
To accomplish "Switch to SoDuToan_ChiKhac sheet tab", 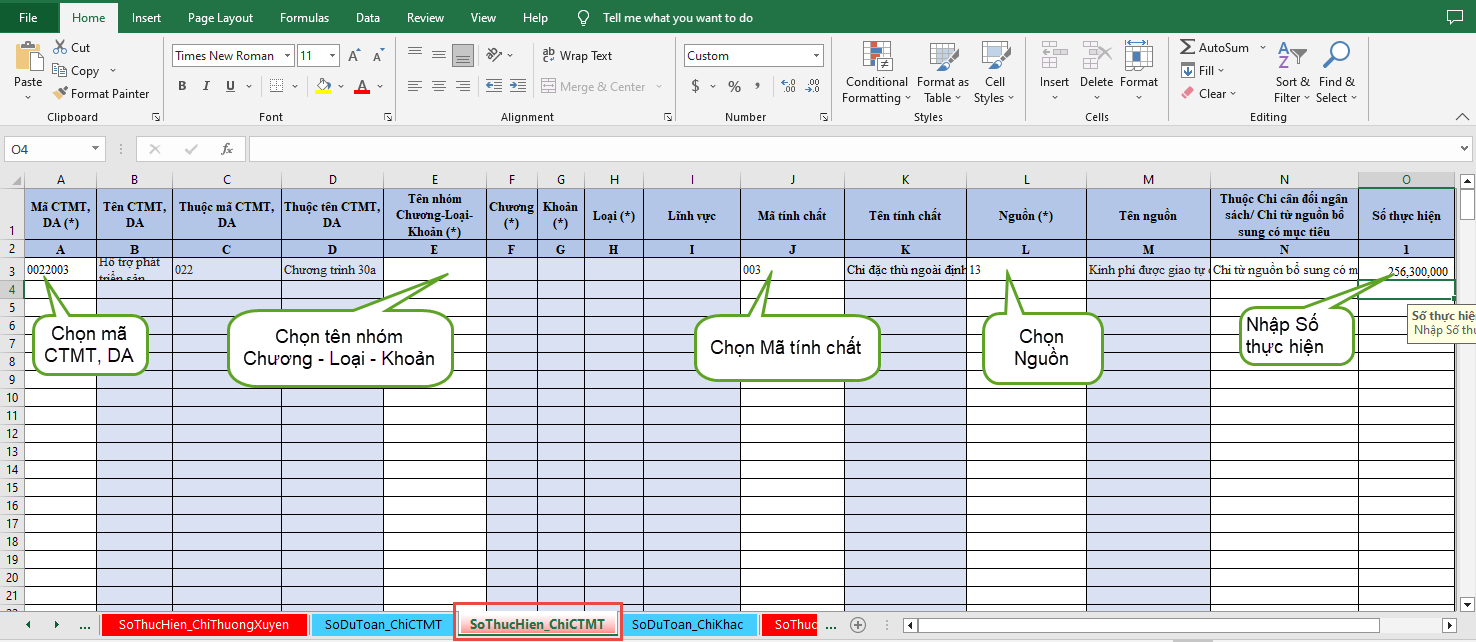I will click(x=687, y=624).
